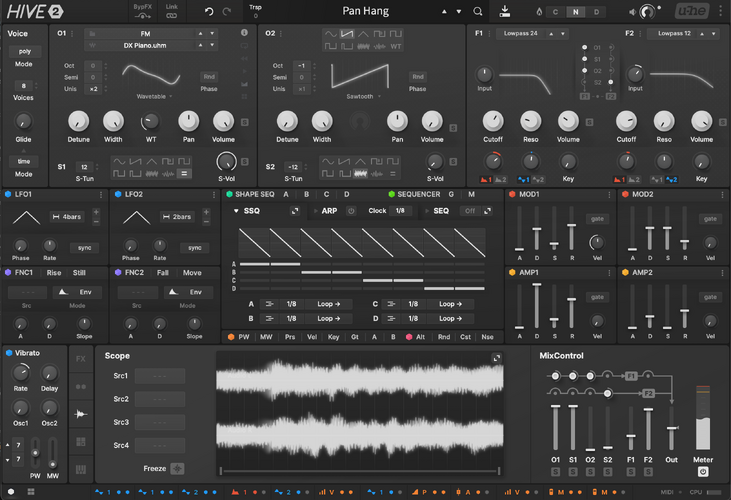Screen dimensions: 731x500
Task: Select WT waveform option in O2
Action: (x=395, y=46)
